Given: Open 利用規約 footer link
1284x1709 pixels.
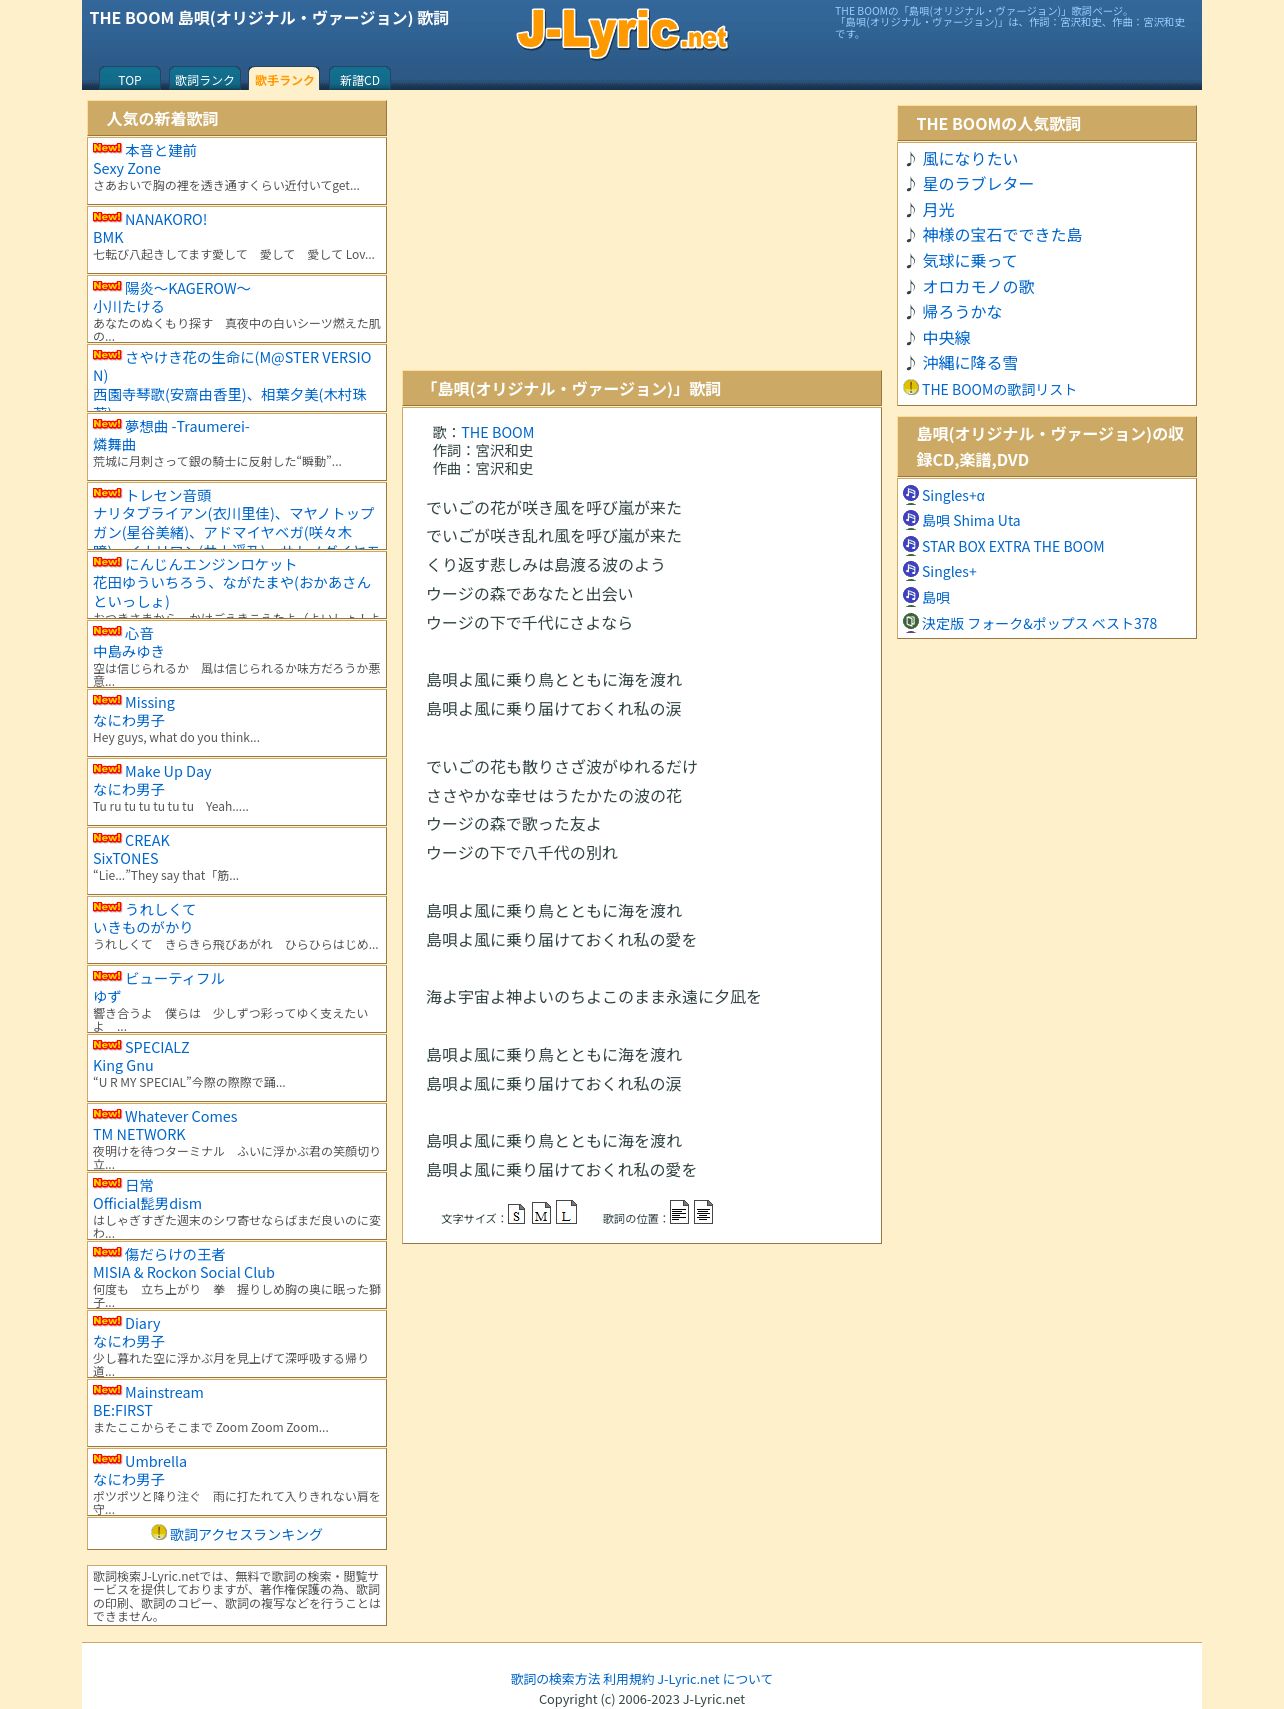Looking at the screenshot, I should click(628, 1679).
